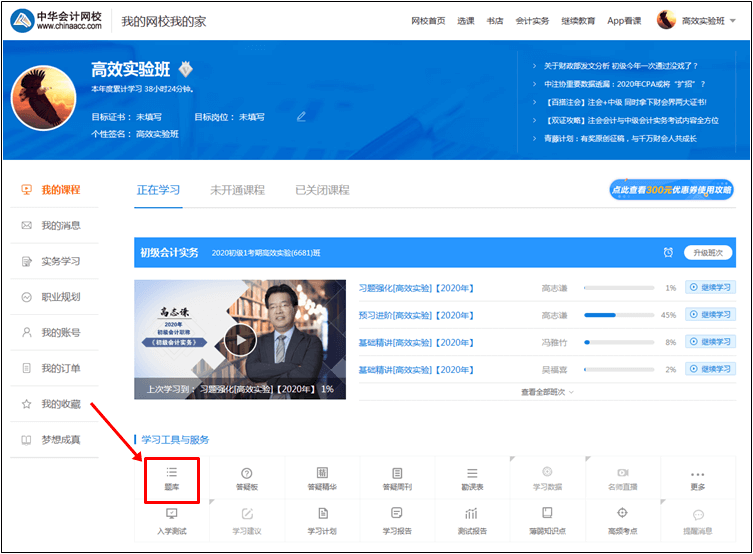Open 继续教育 in top navigation
Screen dimensions: 753x554
pyautogui.click(x=578, y=21)
